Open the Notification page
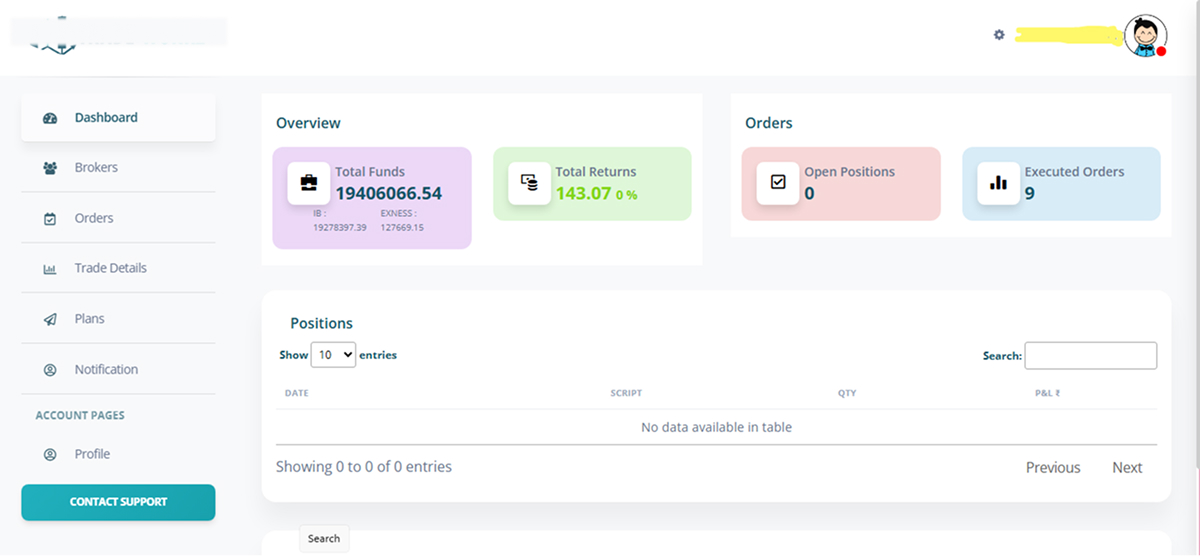 point(118,369)
